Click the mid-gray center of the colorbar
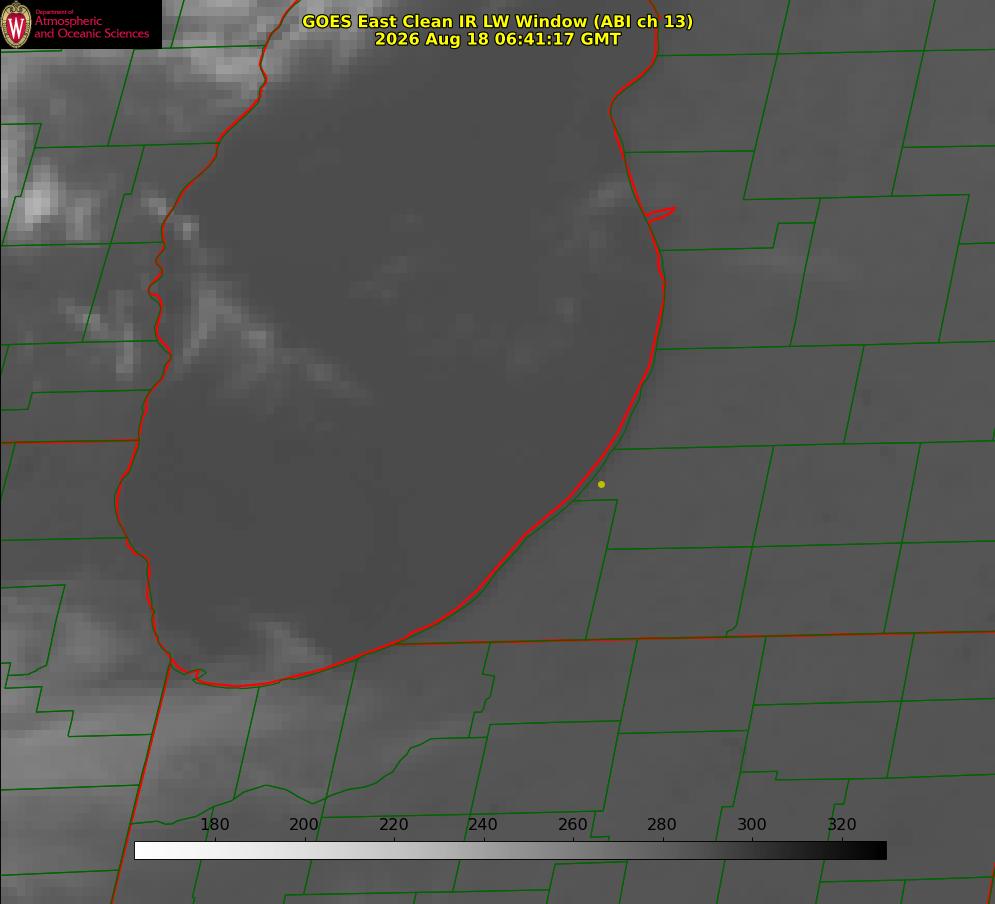The width and height of the screenshot is (995, 904). 510,850
